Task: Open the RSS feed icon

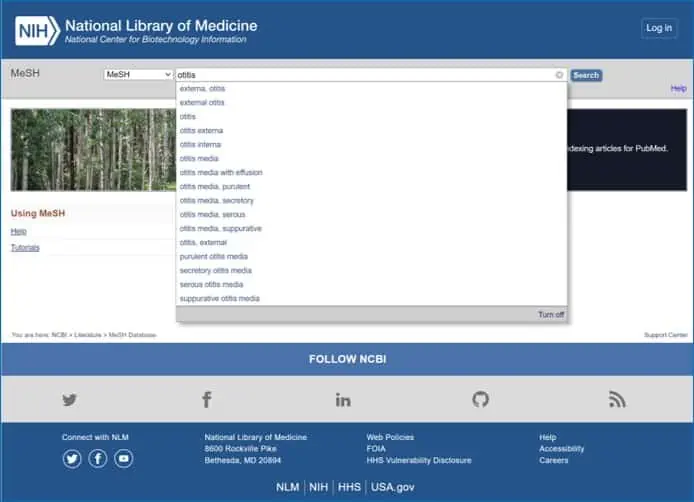Action: [617, 400]
